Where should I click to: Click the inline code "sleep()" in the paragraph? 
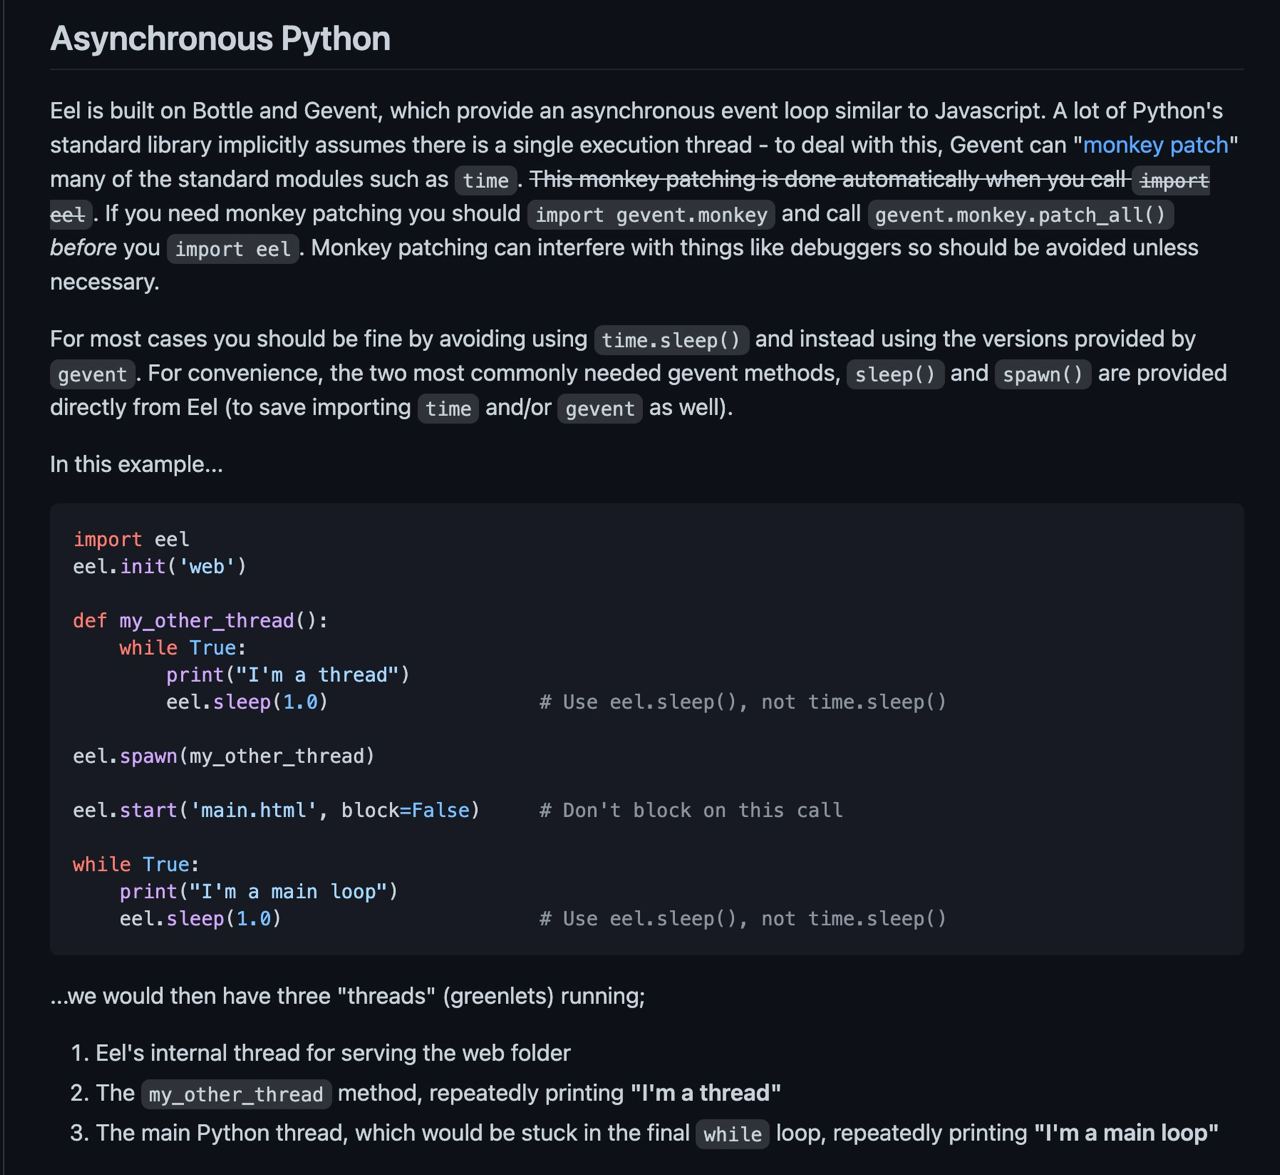click(895, 374)
